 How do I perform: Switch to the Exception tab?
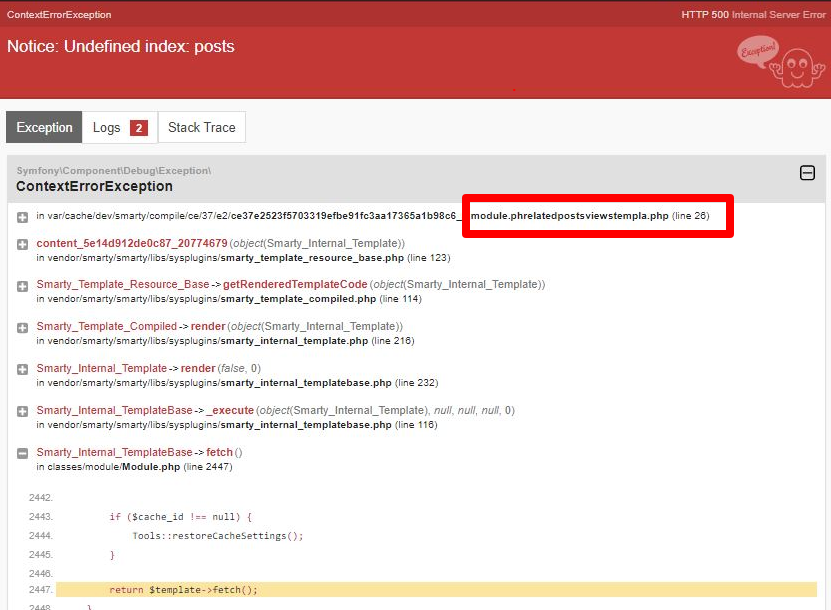(x=44, y=127)
